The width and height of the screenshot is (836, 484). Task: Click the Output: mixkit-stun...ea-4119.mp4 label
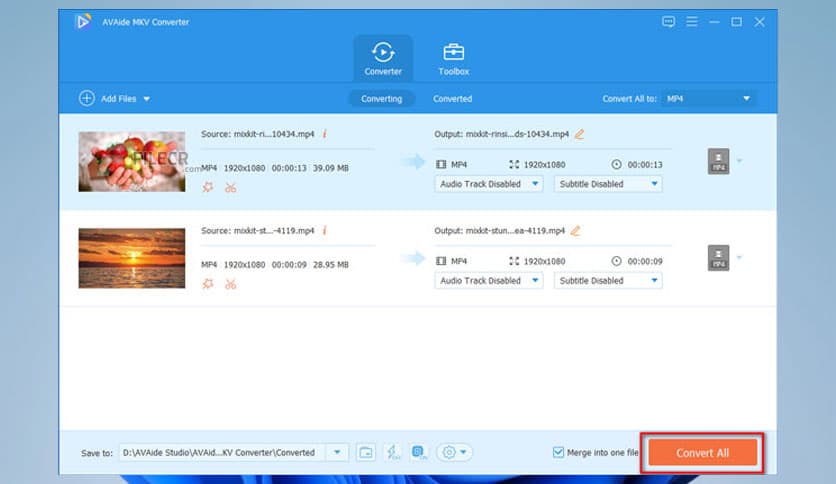point(499,230)
